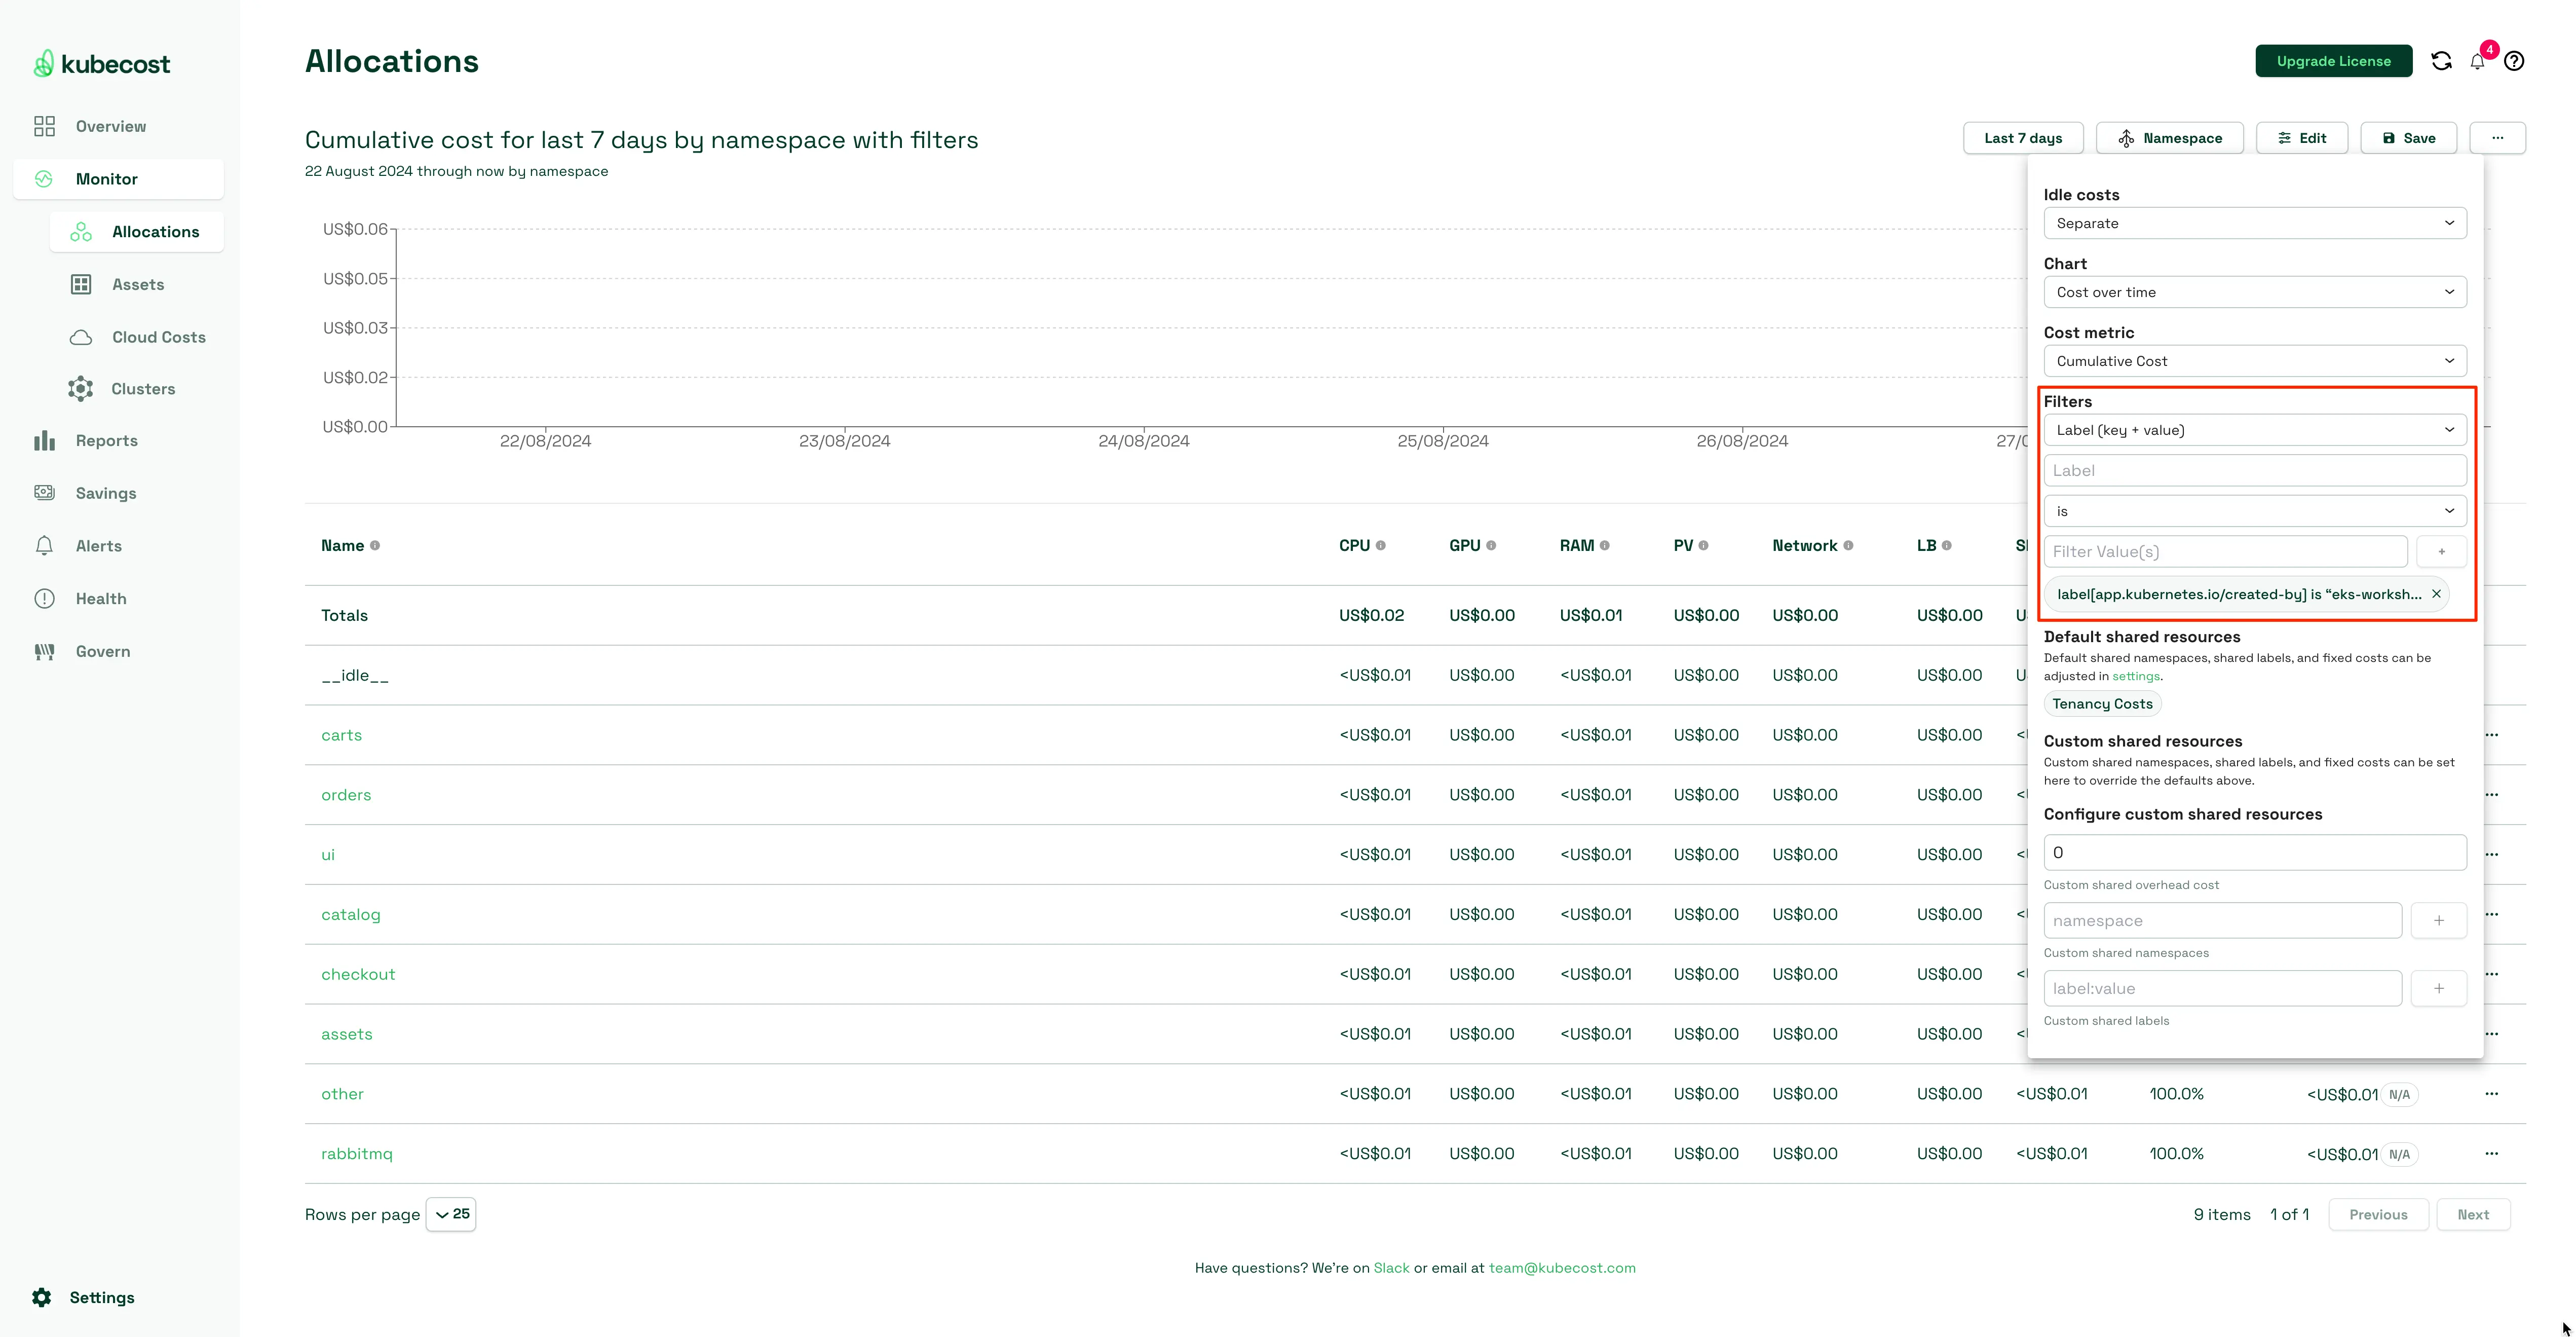The image size is (2576, 1337).
Task: Open row actions menu for rabbitmq
Action: (x=2491, y=1153)
